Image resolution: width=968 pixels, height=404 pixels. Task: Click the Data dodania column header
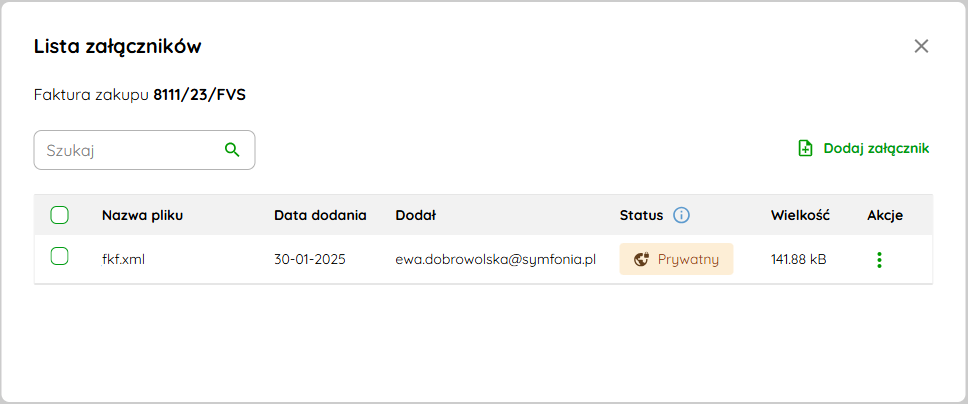click(320, 216)
